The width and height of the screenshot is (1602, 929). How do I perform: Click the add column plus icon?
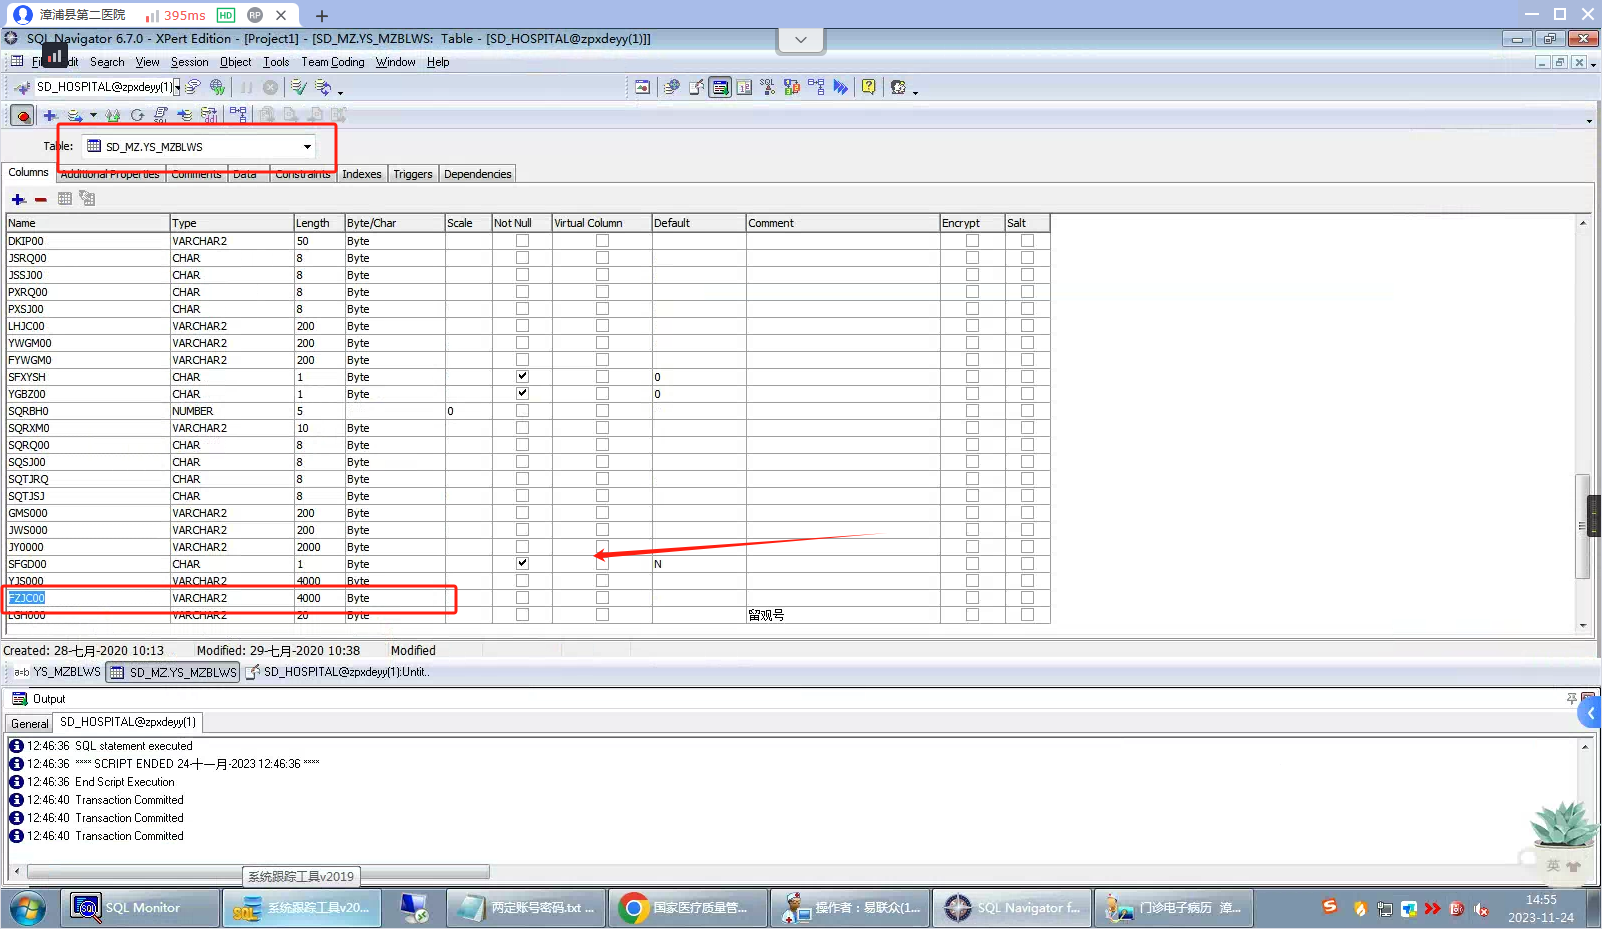click(18, 199)
